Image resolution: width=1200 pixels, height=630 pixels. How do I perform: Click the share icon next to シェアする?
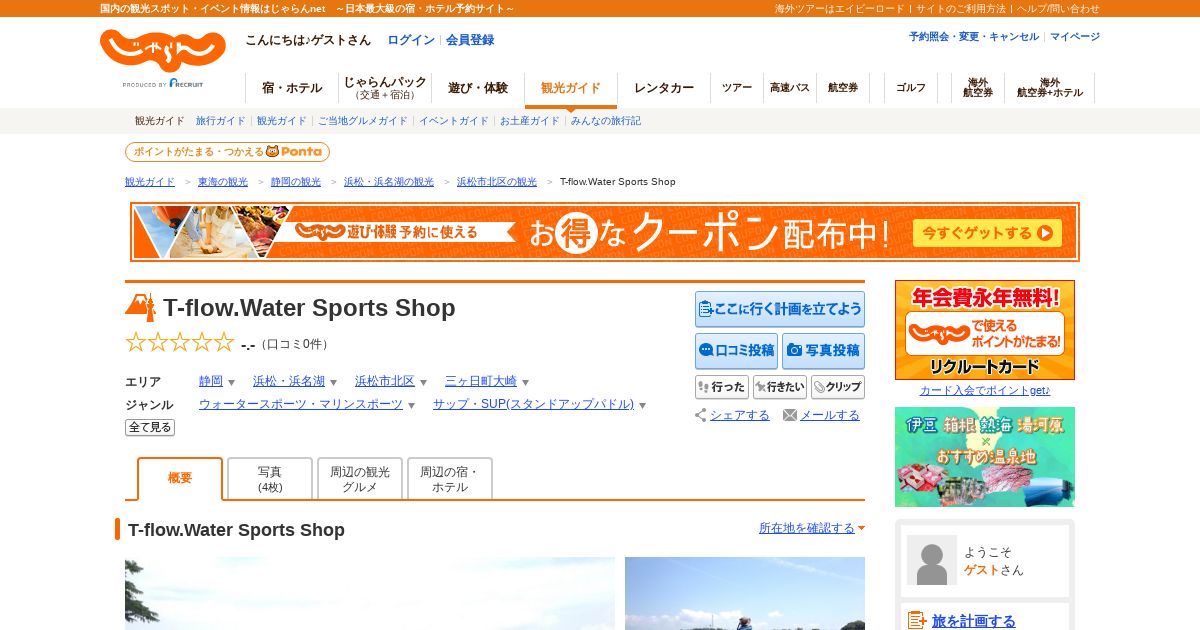click(x=701, y=415)
